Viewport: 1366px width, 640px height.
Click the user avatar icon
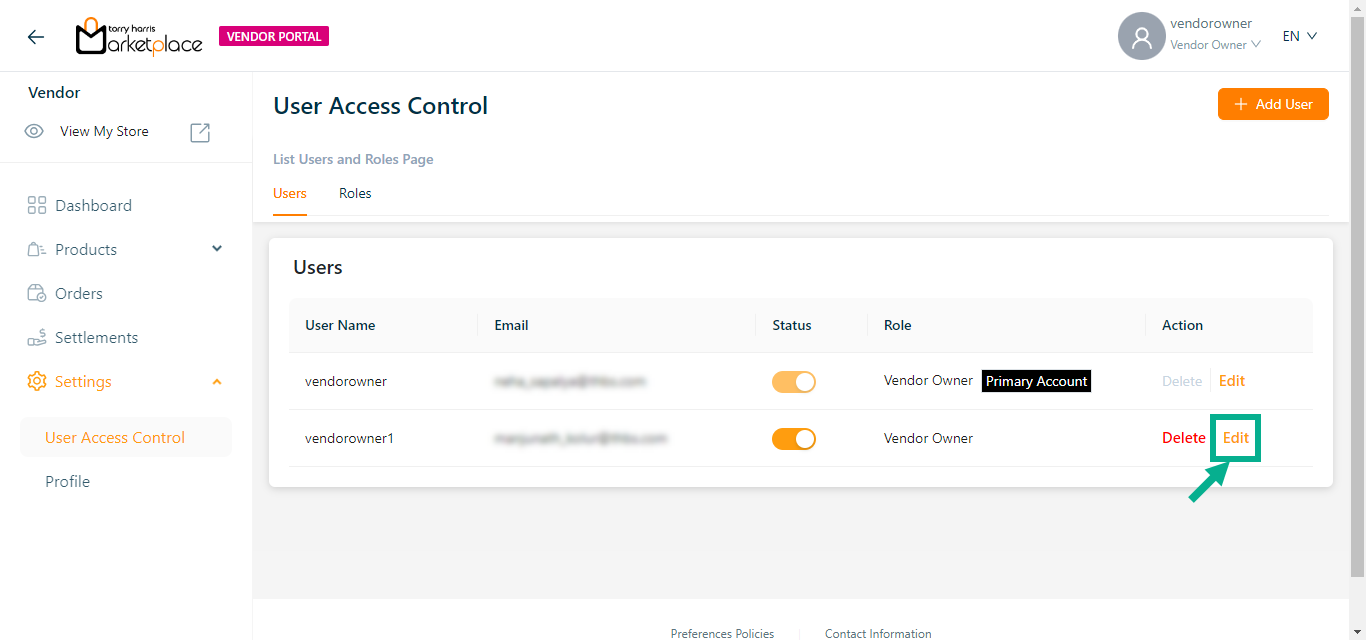(1141, 37)
